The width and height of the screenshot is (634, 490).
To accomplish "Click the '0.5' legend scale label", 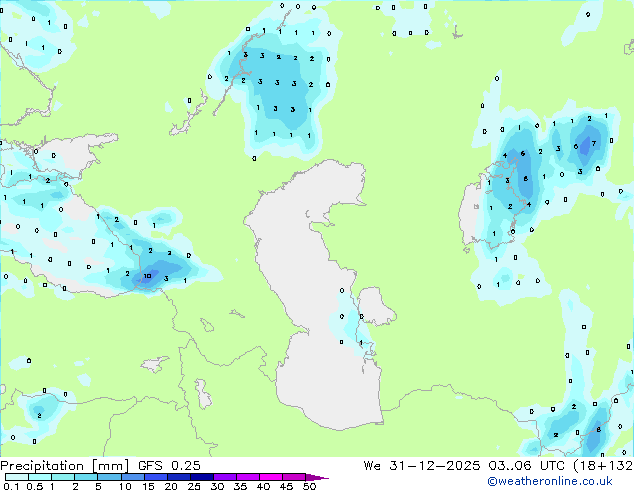I will [x=35, y=486].
